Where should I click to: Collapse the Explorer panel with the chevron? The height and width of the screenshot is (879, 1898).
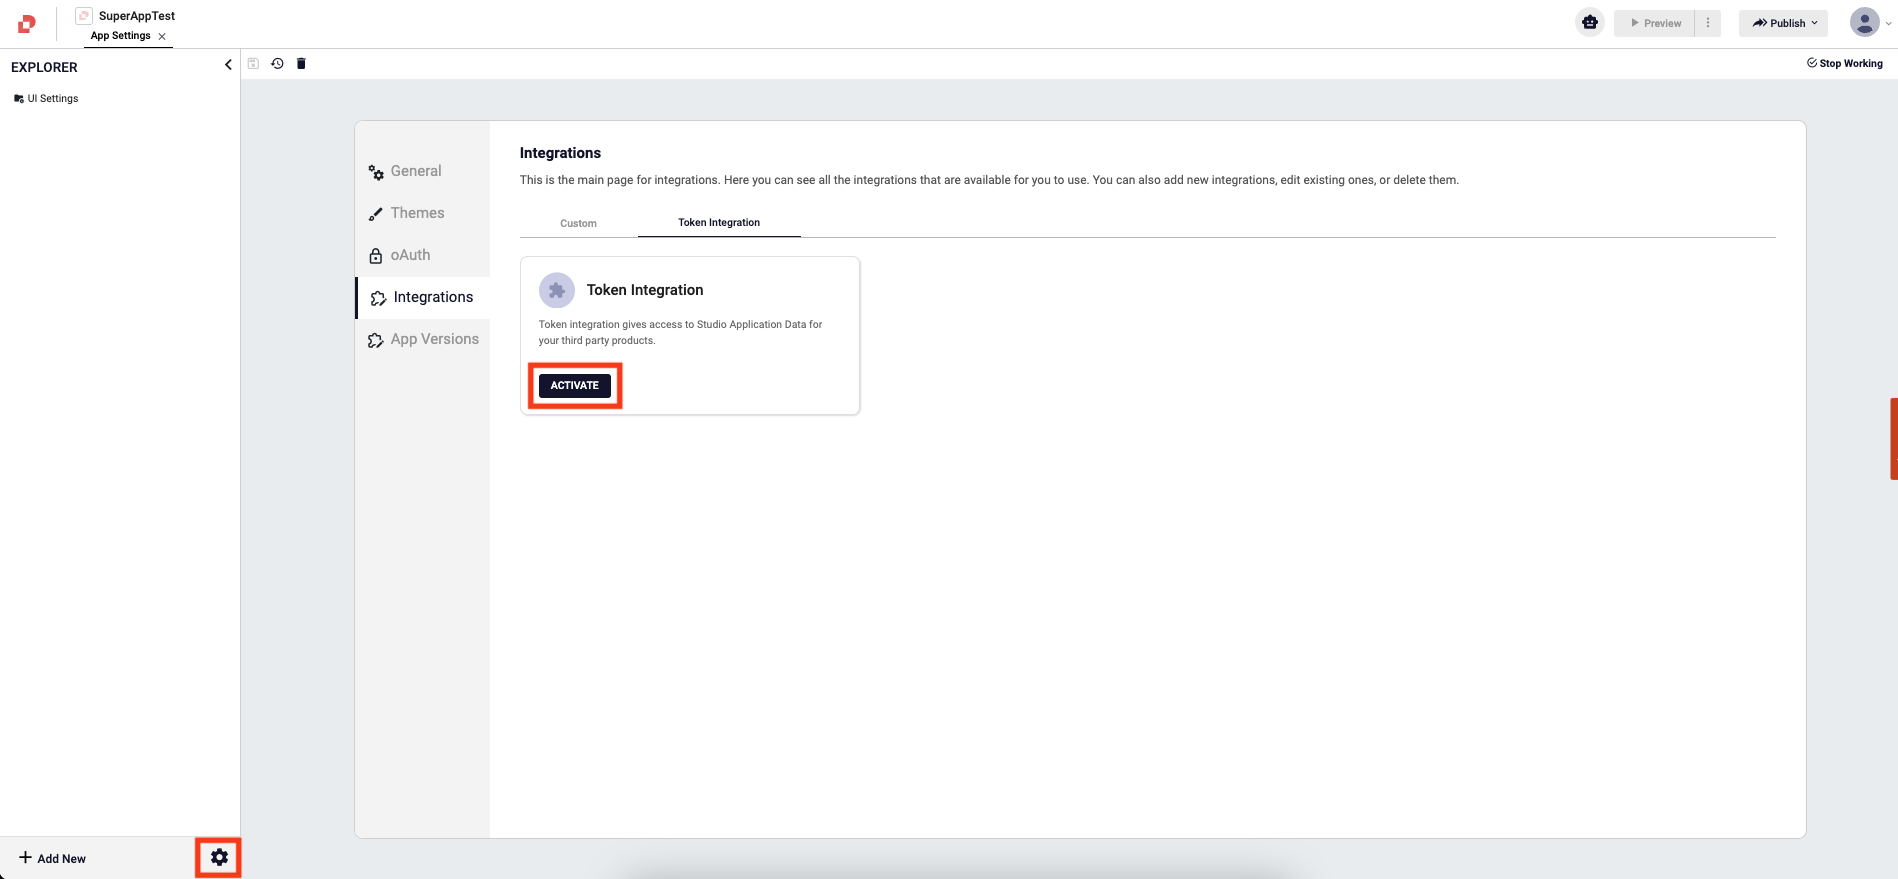228,65
